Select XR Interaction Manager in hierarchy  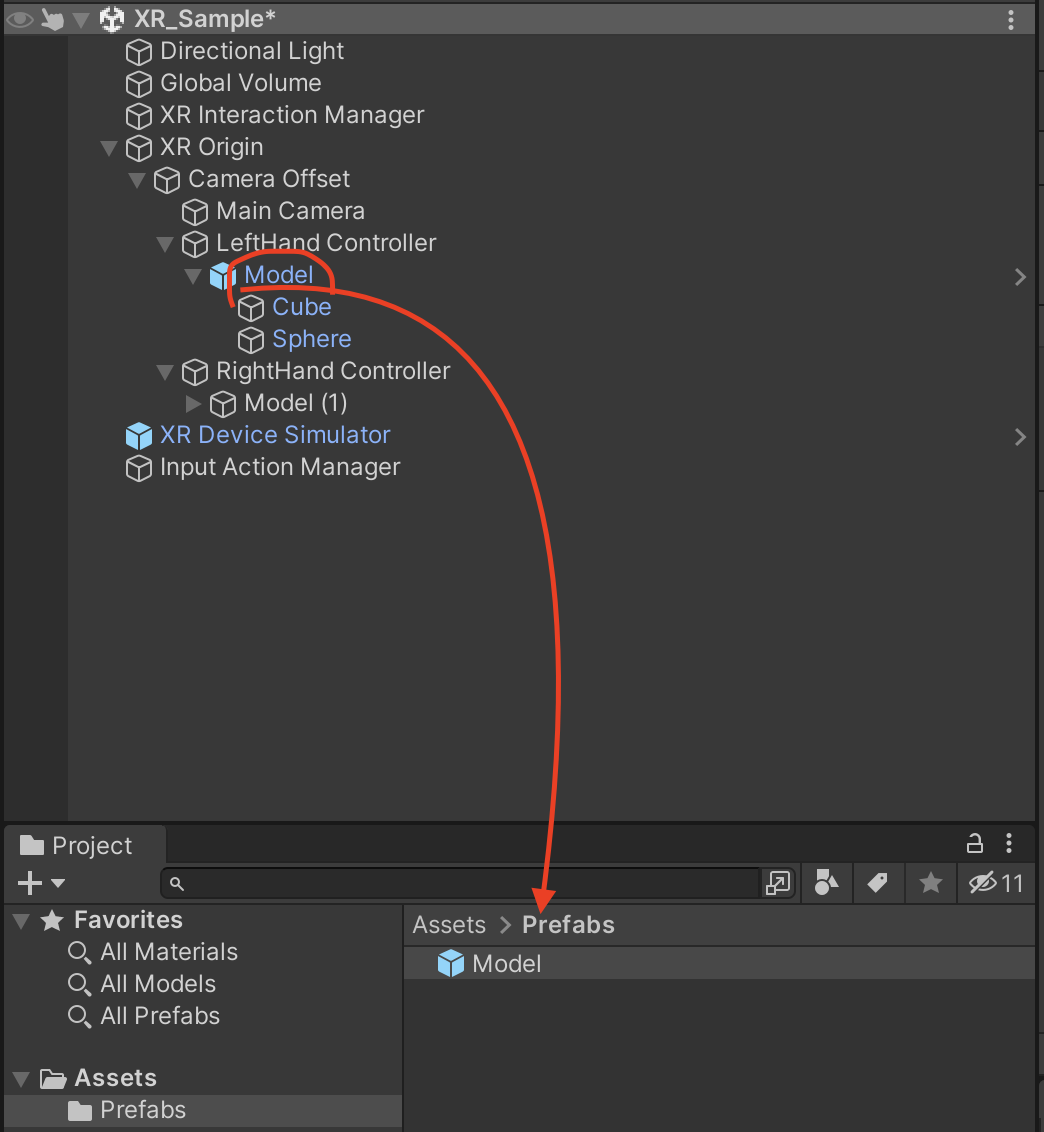point(292,116)
